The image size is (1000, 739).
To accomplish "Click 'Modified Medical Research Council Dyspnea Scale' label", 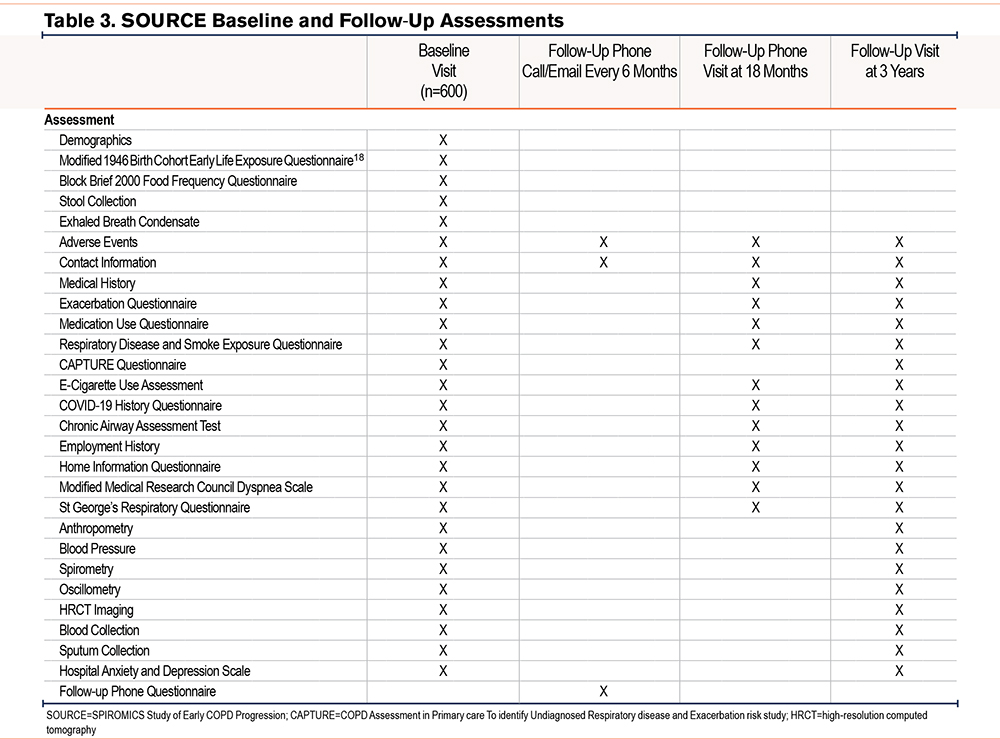I will pos(186,487).
